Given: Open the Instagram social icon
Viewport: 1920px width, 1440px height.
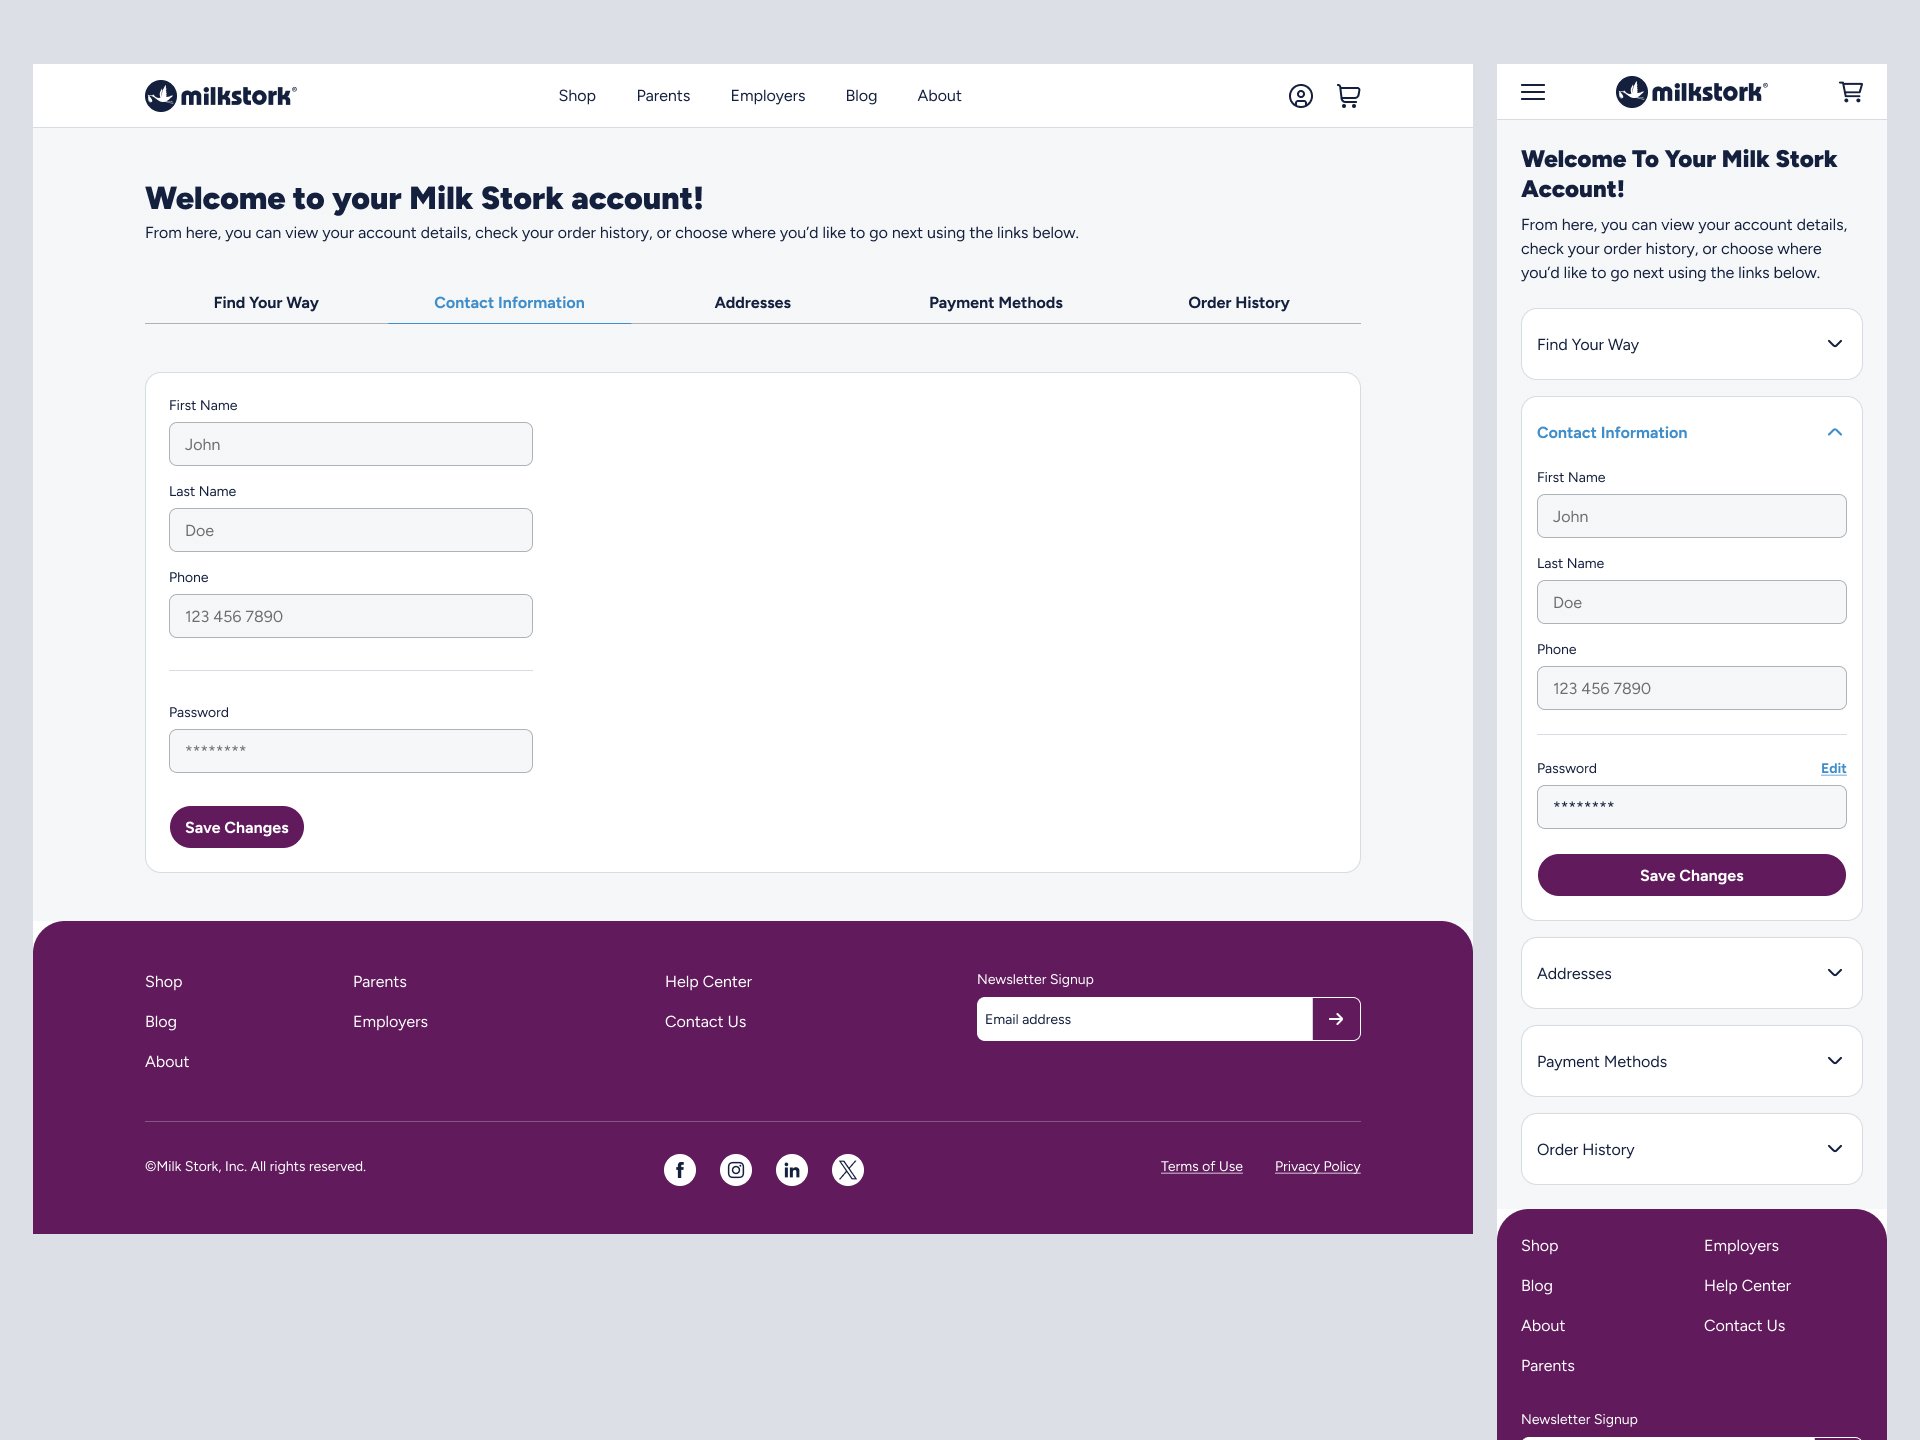Looking at the screenshot, I should pyautogui.click(x=736, y=1169).
